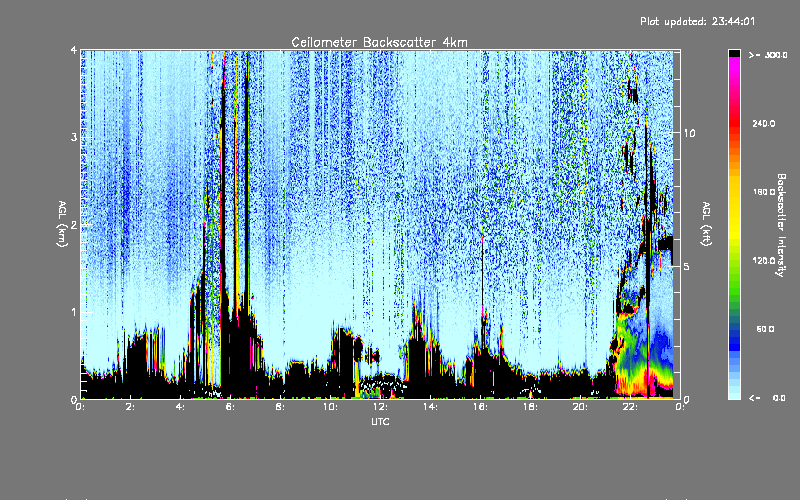Click the '22:' UTC hour tick label

point(630,407)
